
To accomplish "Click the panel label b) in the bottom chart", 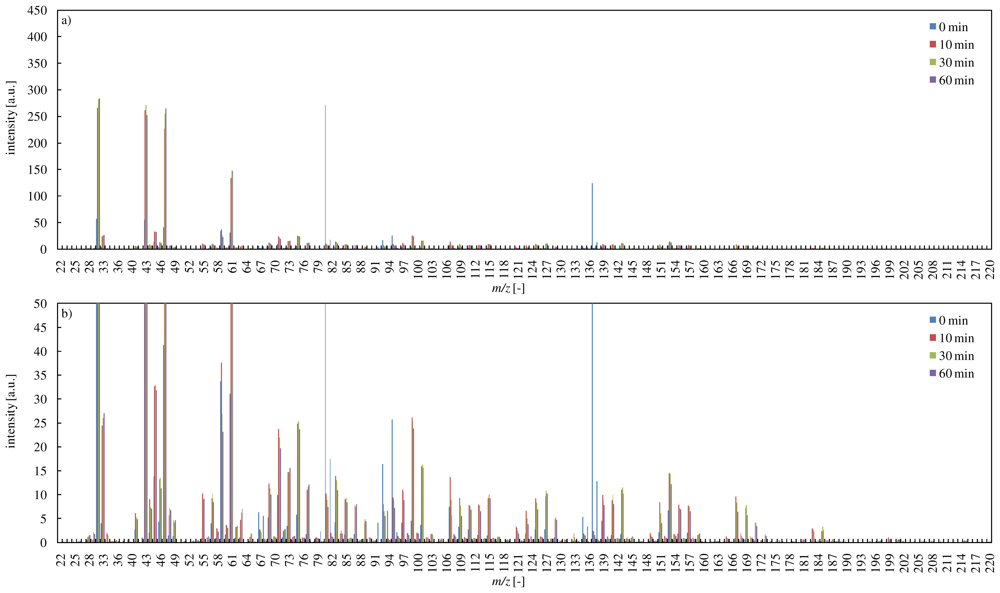I will pos(66,313).
